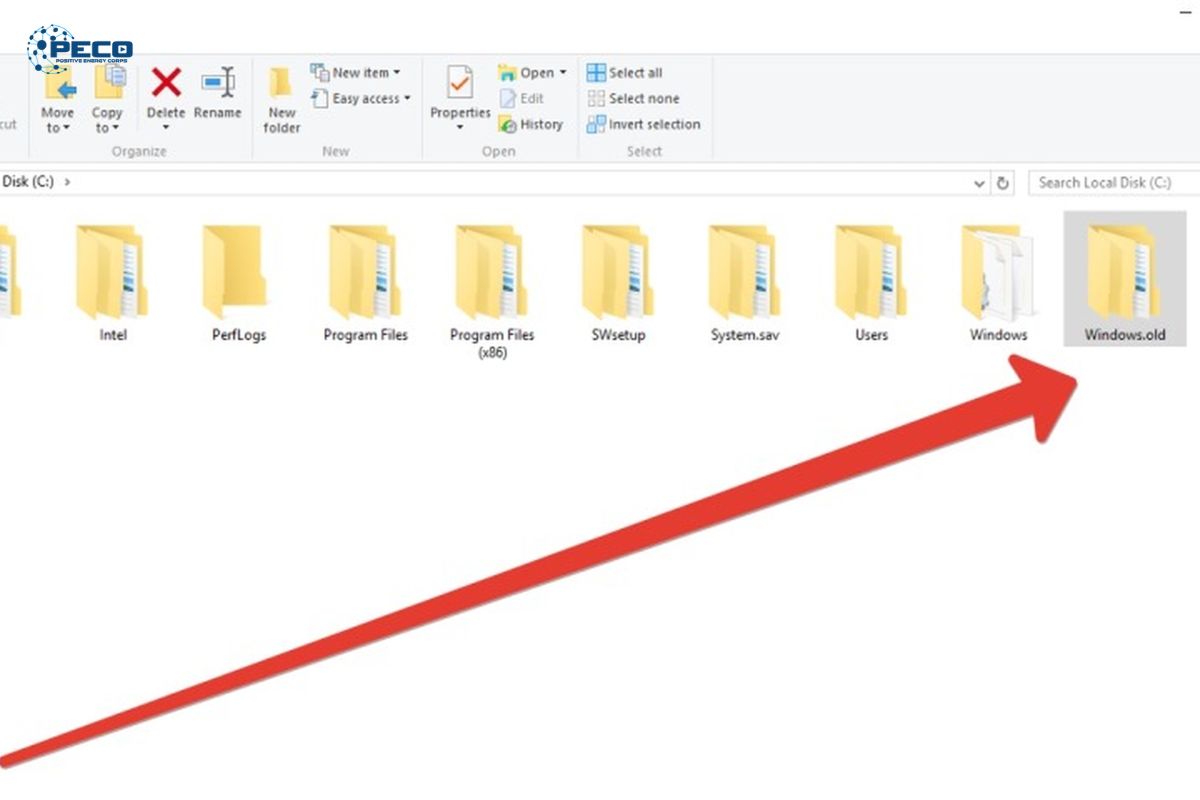
Task: Create a New folder from the ribbon
Action: point(282,100)
